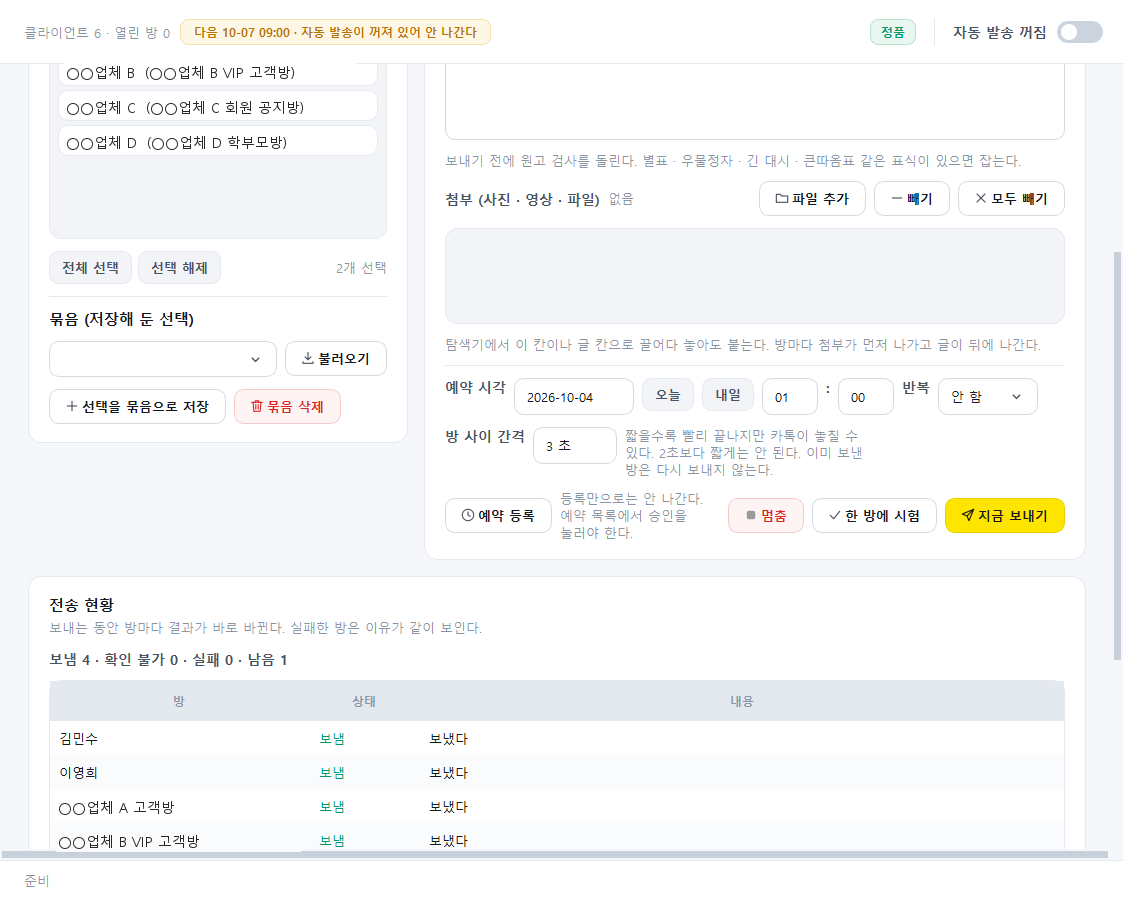Click the message text area
The height and width of the screenshot is (900, 1123).
(755, 101)
